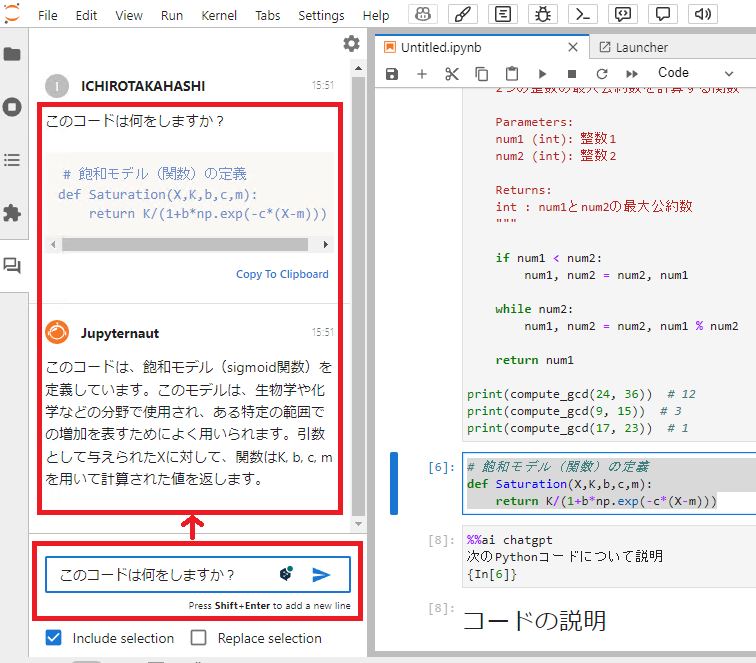Open the Code cell type dropdown

(x=695, y=73)
